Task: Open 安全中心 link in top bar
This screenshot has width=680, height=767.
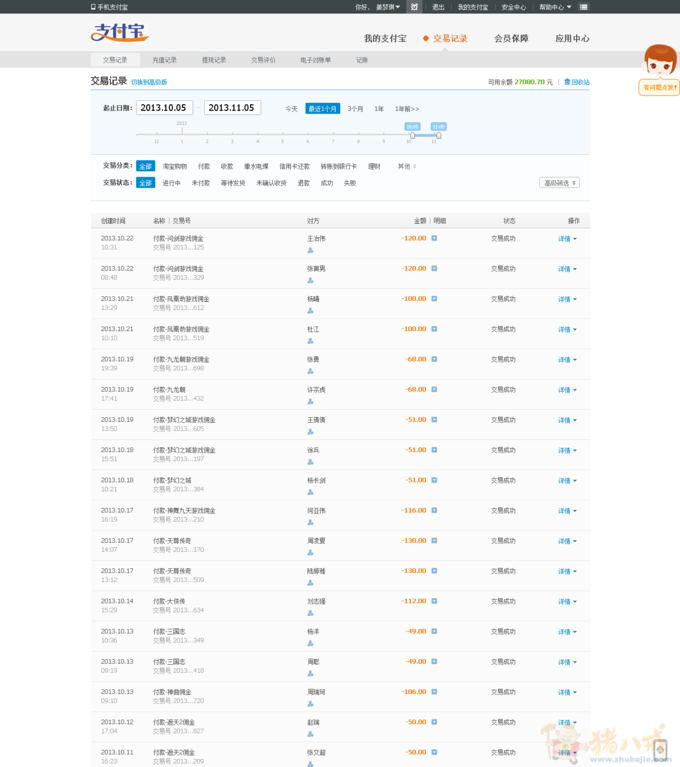Action: coord(514,7)
